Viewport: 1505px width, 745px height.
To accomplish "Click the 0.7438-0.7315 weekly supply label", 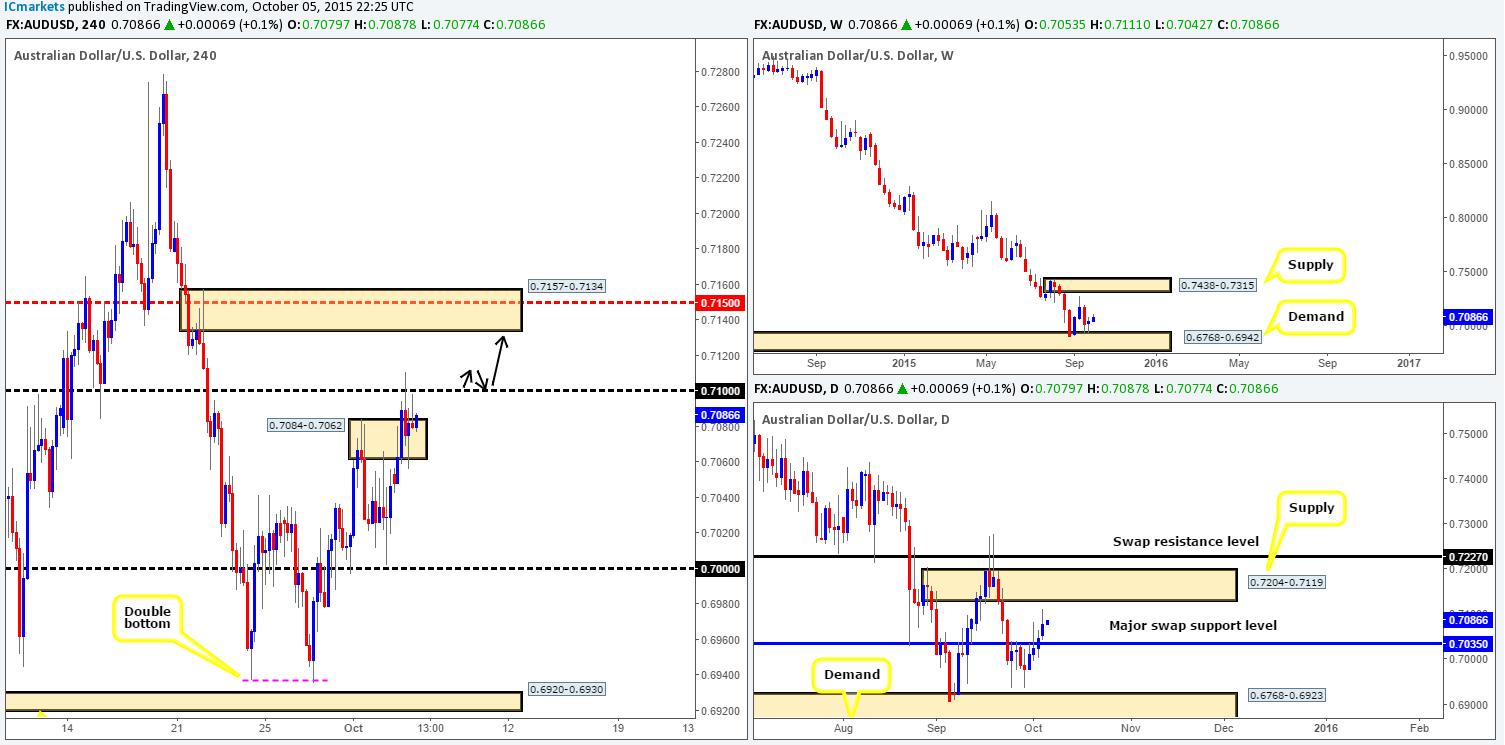I will pyautogui.click(x=1220, y=285).
